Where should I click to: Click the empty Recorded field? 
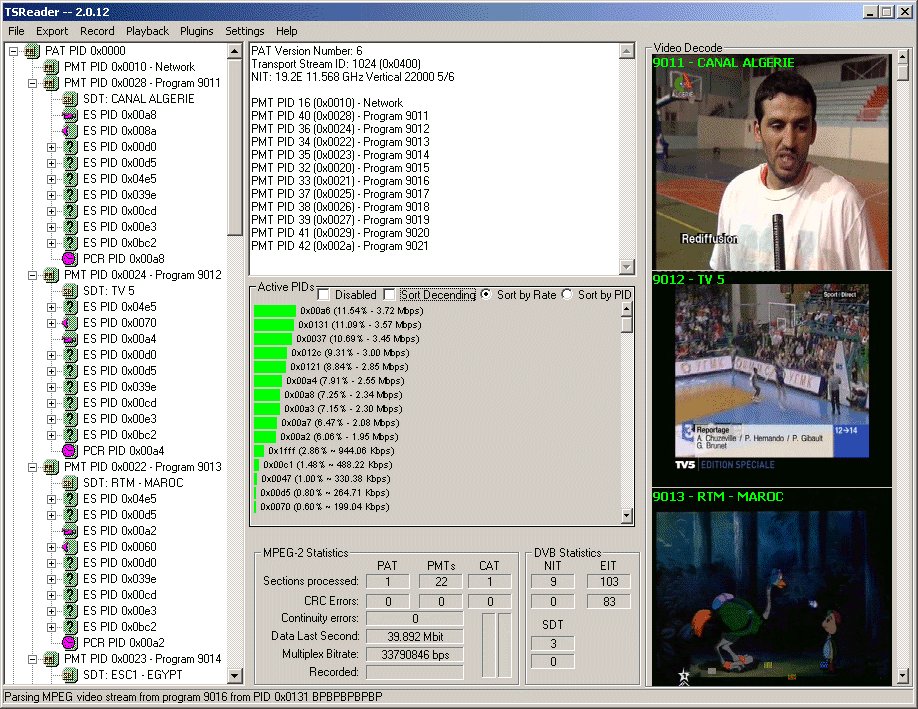[415, 673]
